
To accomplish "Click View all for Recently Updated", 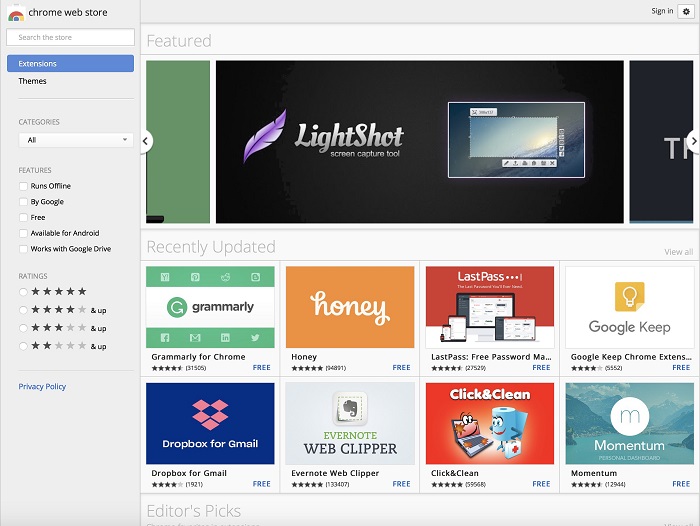I will coord(679,252).
